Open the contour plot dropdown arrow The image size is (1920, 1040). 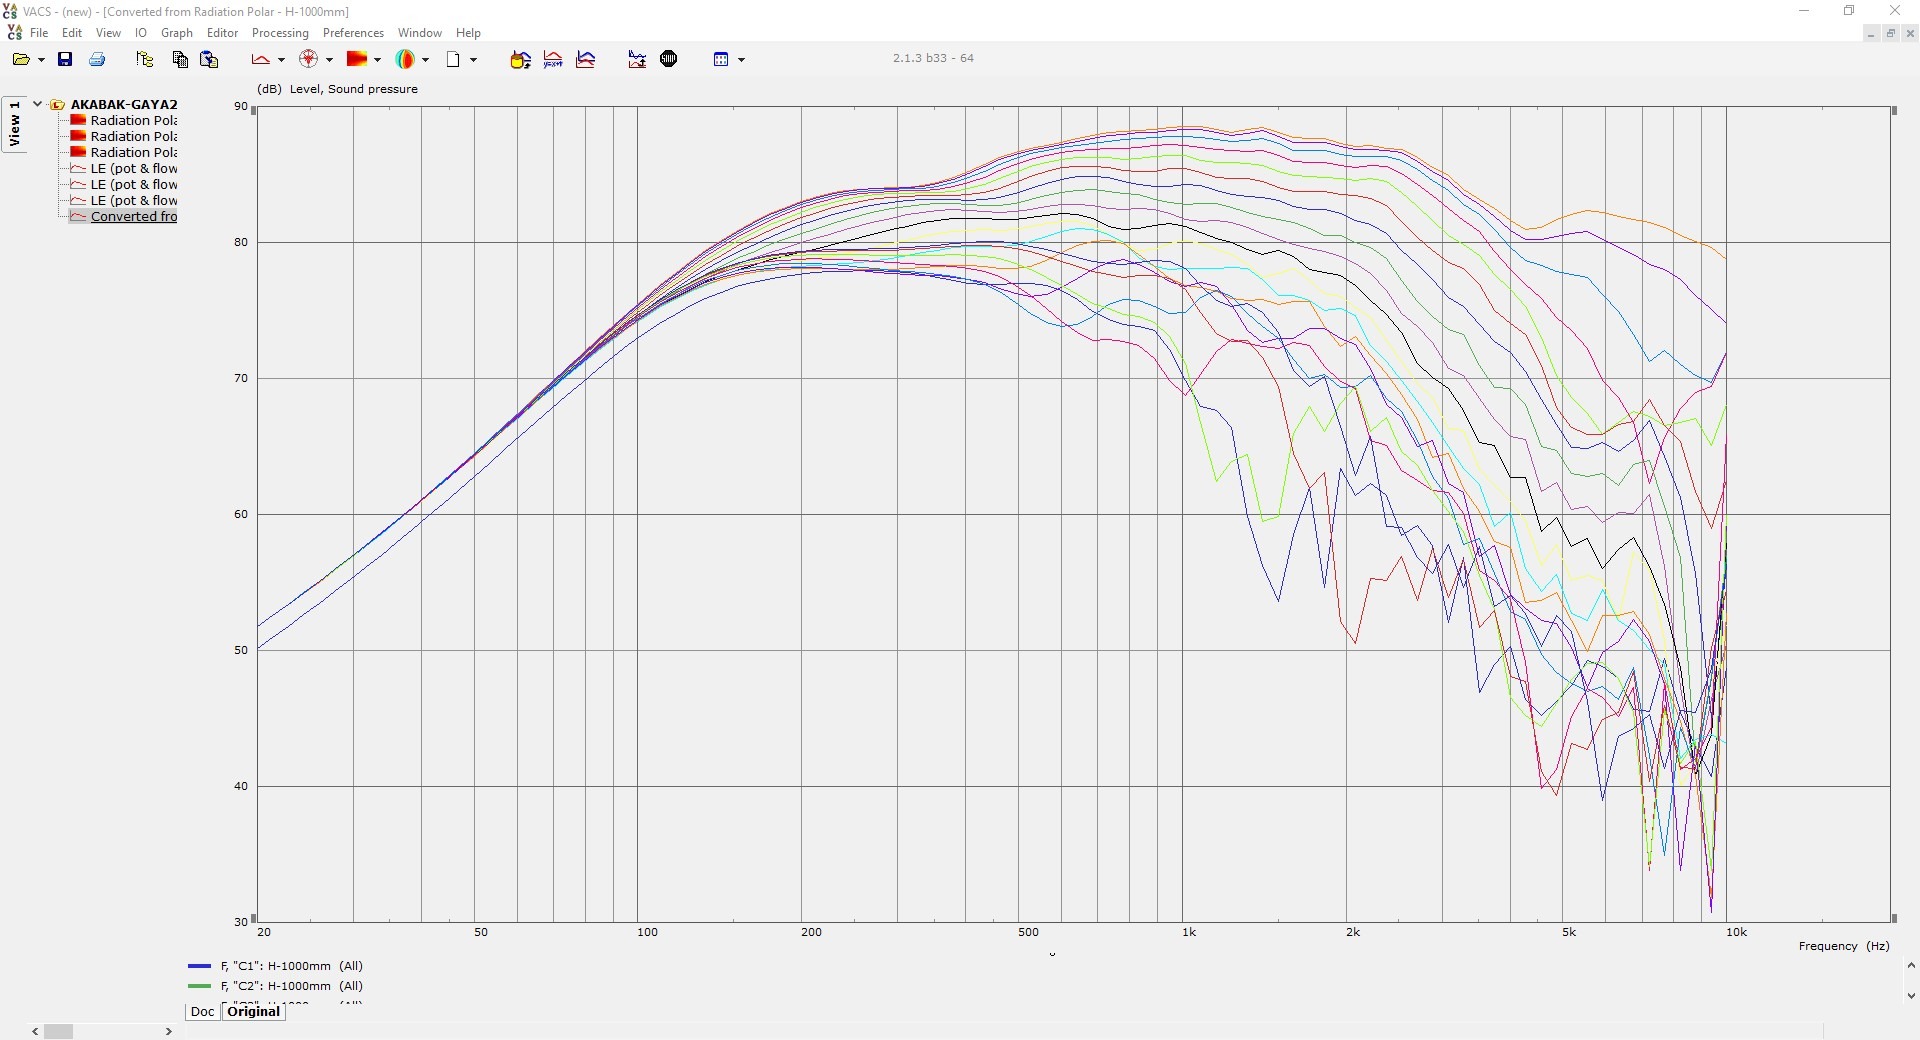pos(377,60)
